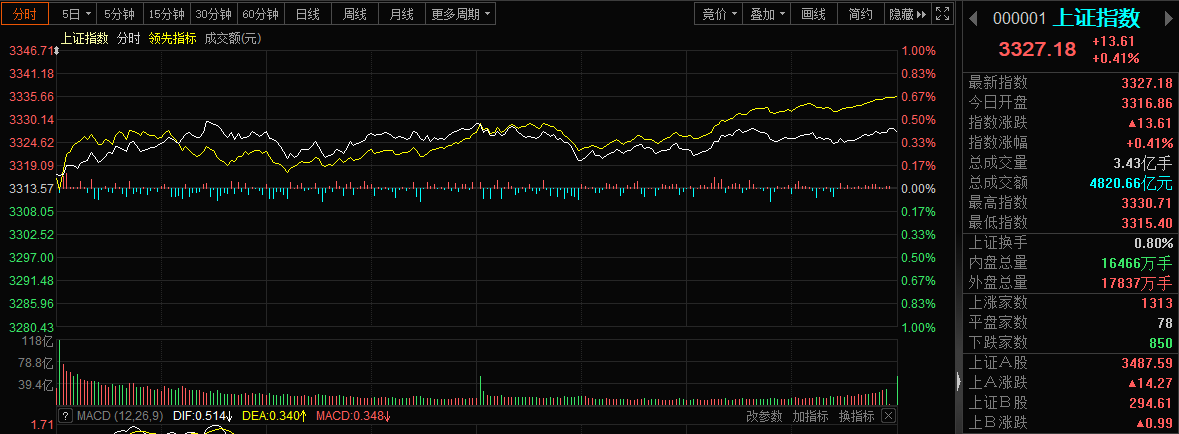1179x434 pixels.
Task: Expand the 叠加 overlay dropdown
Action: [x=768, y=14]
